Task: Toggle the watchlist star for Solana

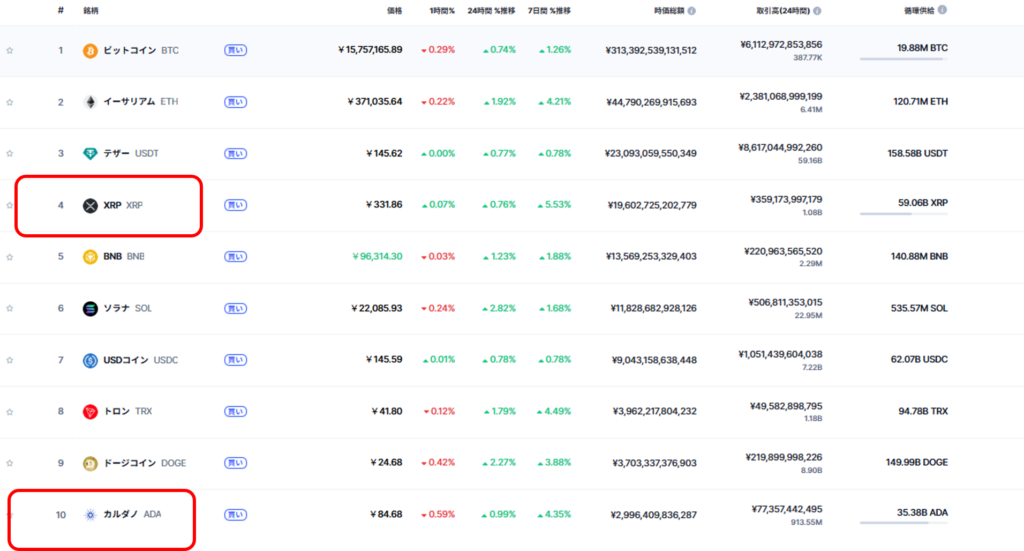Action: pos(10,308)
